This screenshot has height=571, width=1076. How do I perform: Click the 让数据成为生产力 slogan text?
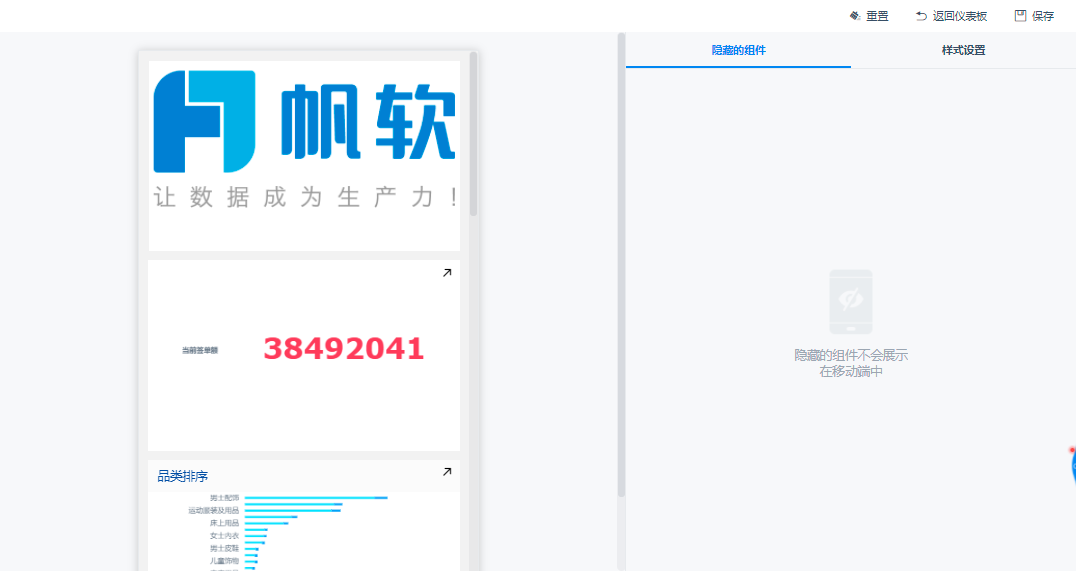[305, 198]
